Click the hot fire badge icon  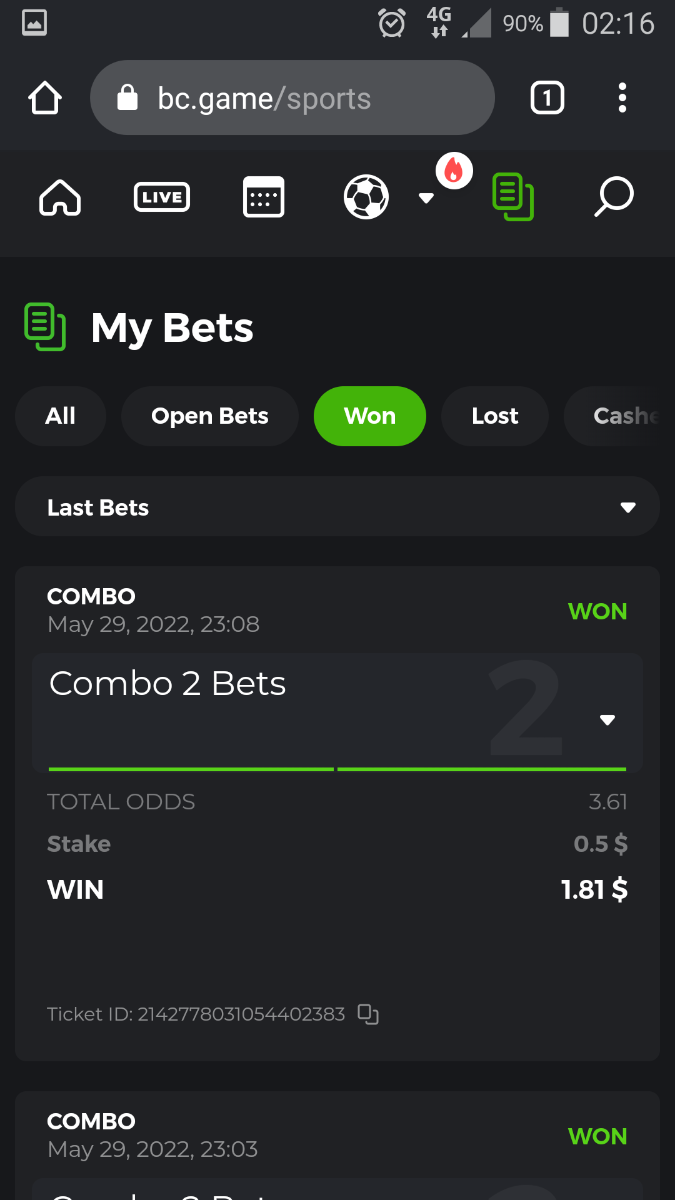tap(454, 171)
